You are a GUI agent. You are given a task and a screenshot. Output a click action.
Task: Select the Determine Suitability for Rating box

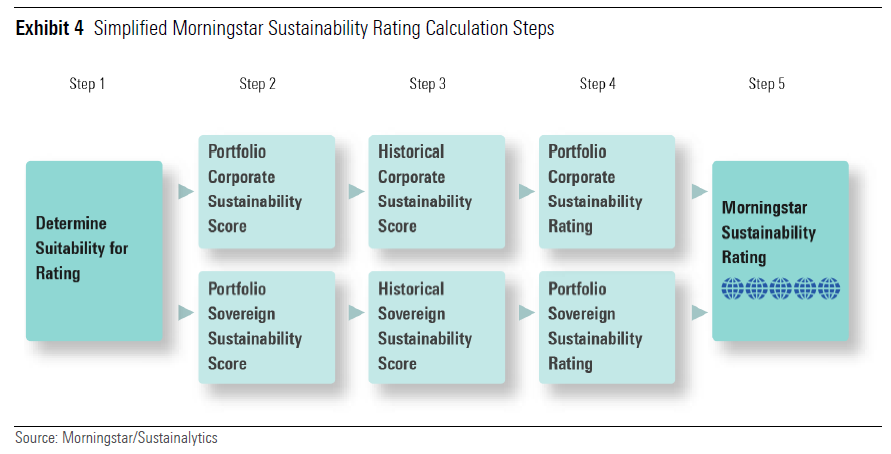pyautogui.click(x=94, y=250)
